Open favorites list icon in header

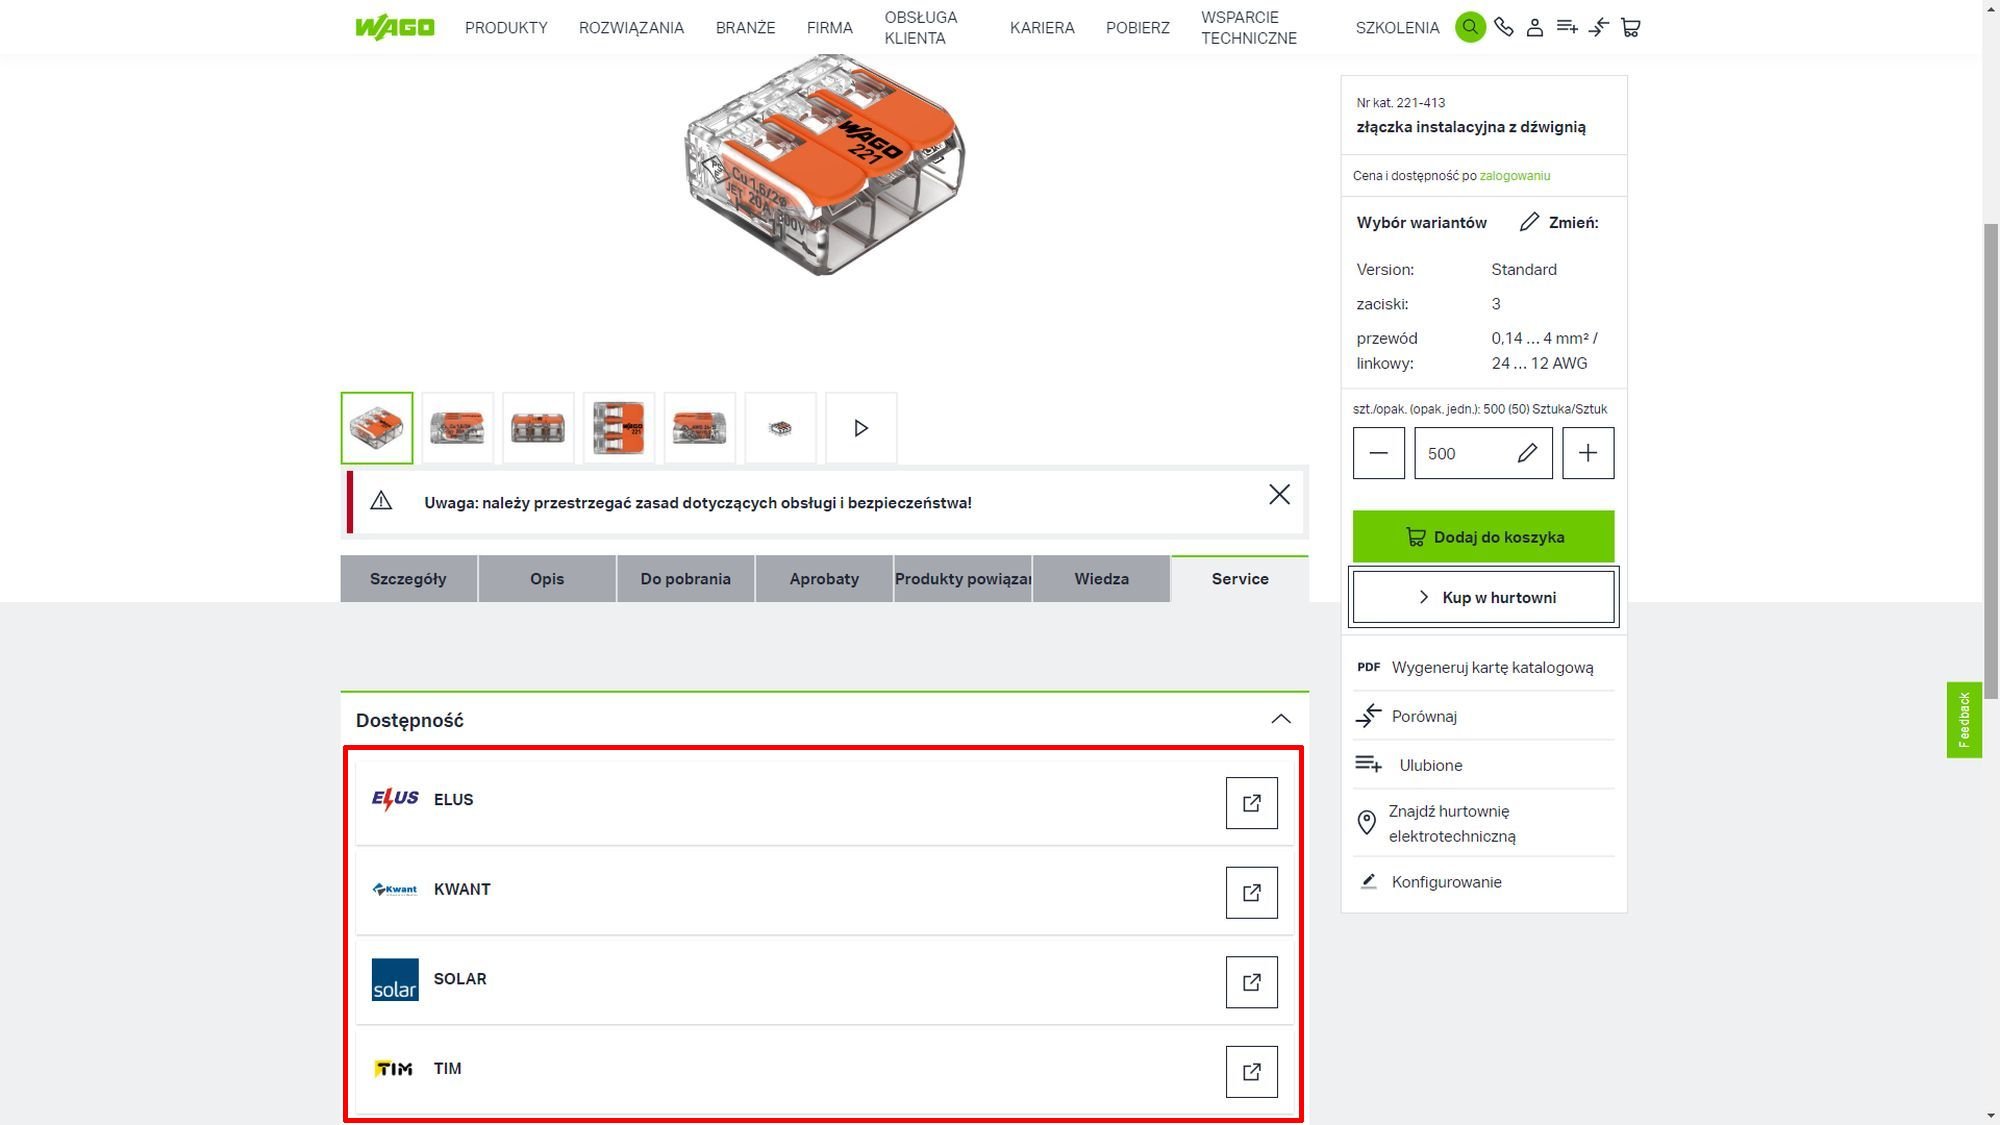pos(1567,27)
